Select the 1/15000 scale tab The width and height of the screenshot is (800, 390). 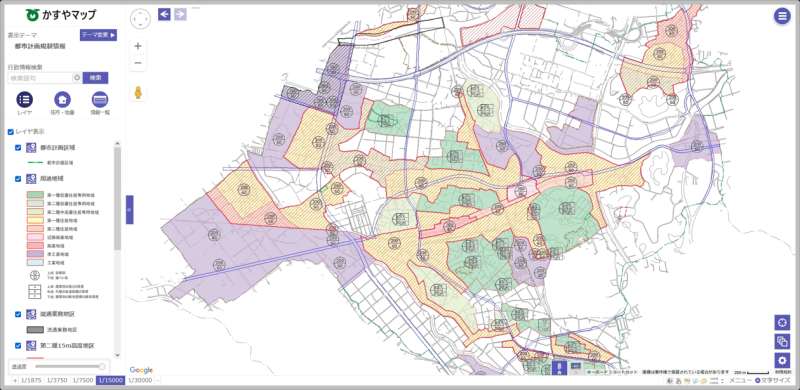pos(111,380)
